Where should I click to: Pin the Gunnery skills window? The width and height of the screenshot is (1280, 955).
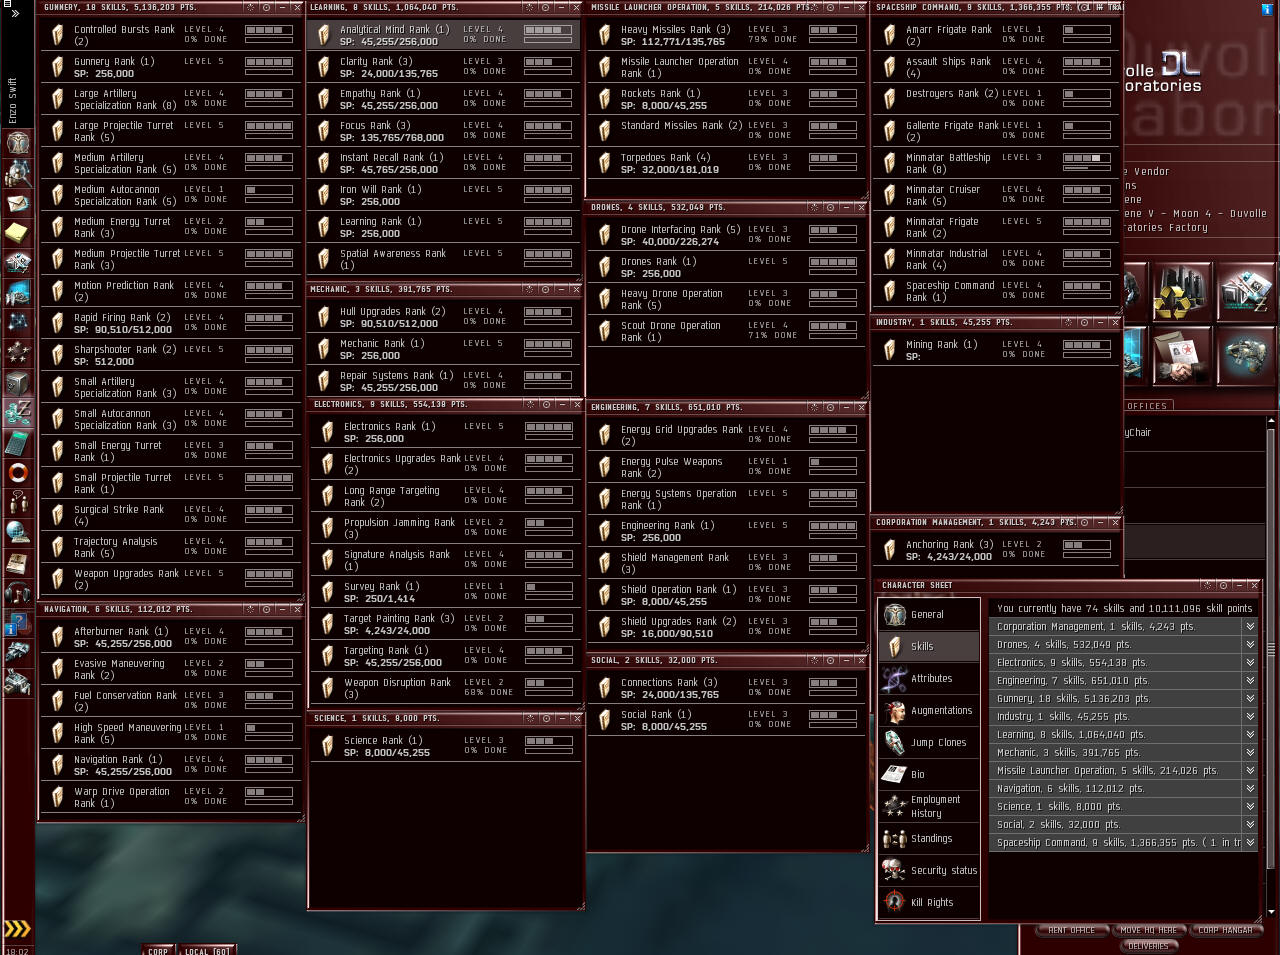point(266,7)
